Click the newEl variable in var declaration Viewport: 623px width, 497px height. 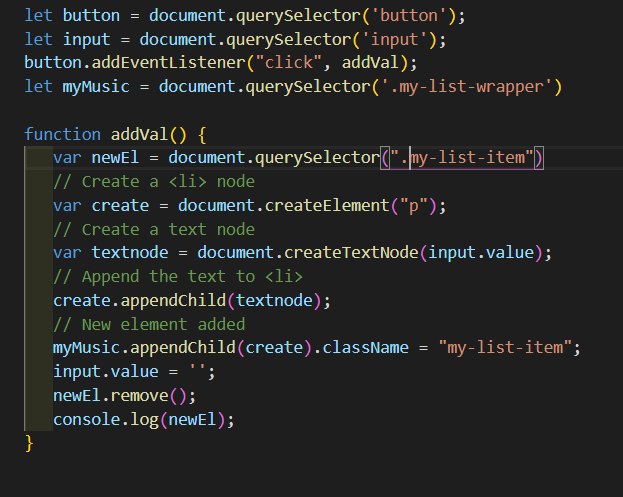[x=115, y=158]
